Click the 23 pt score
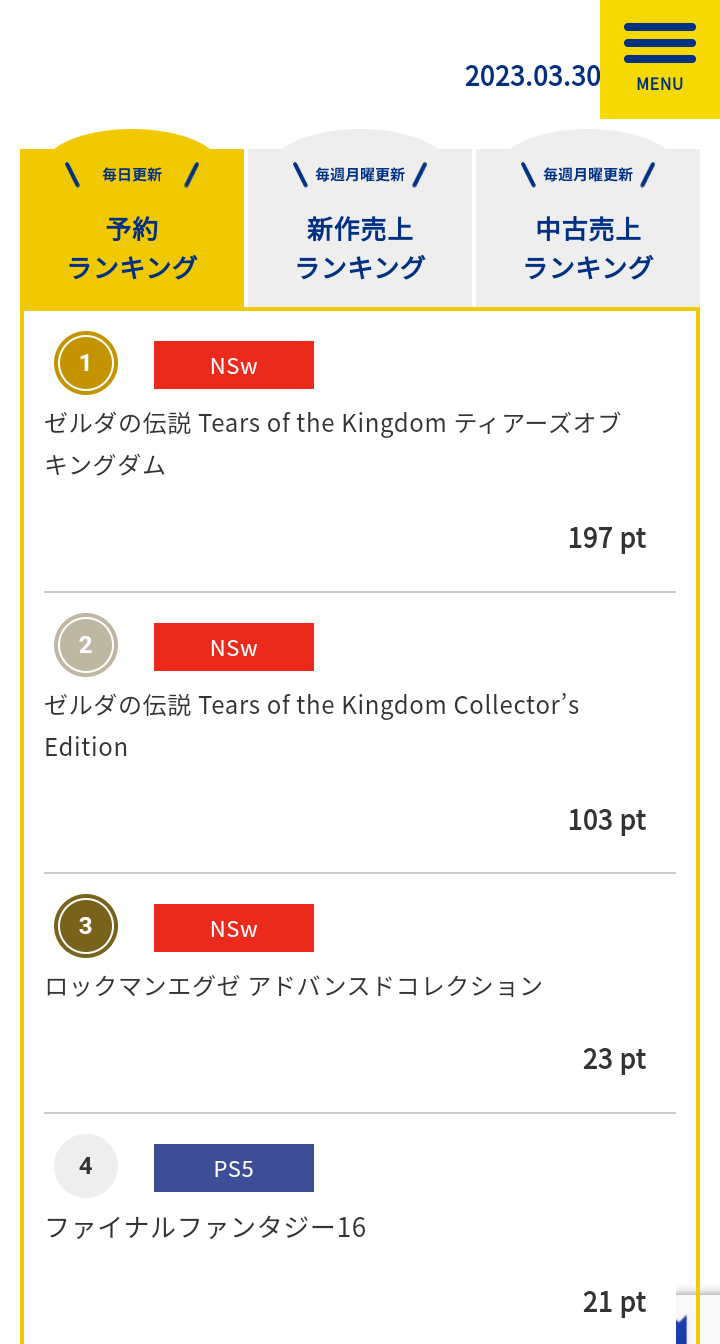 point(614,1059)
